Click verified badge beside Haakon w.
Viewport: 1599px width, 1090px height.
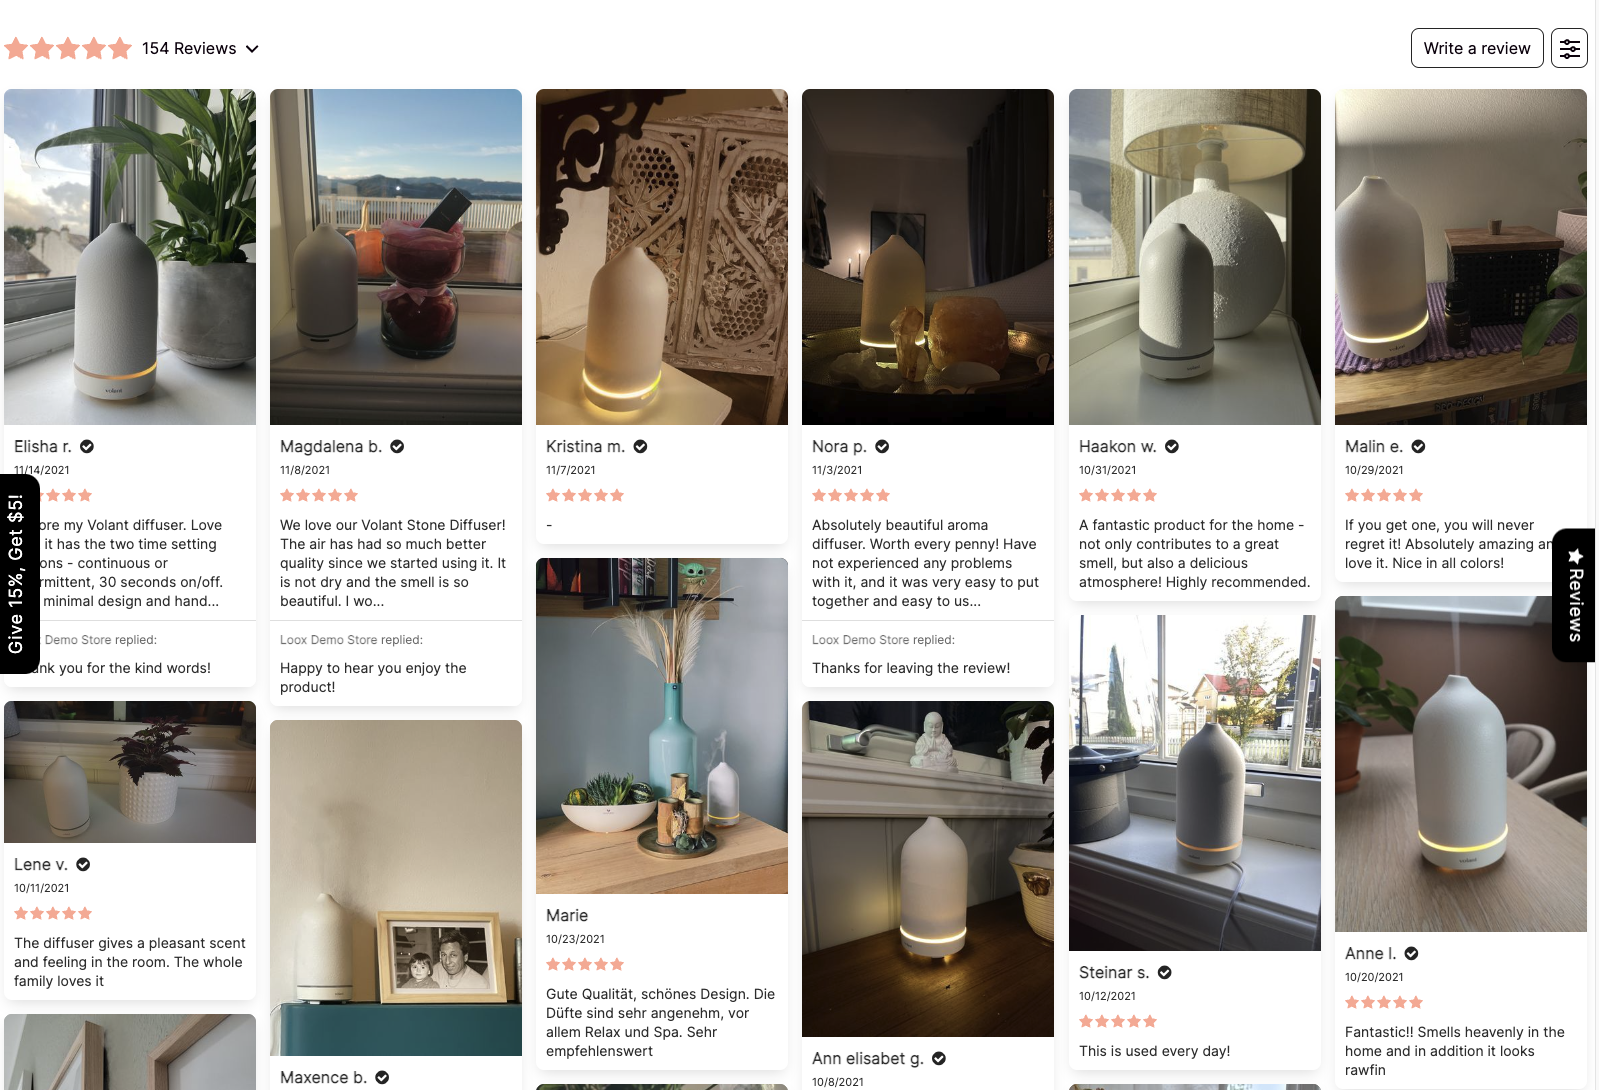1172,447
